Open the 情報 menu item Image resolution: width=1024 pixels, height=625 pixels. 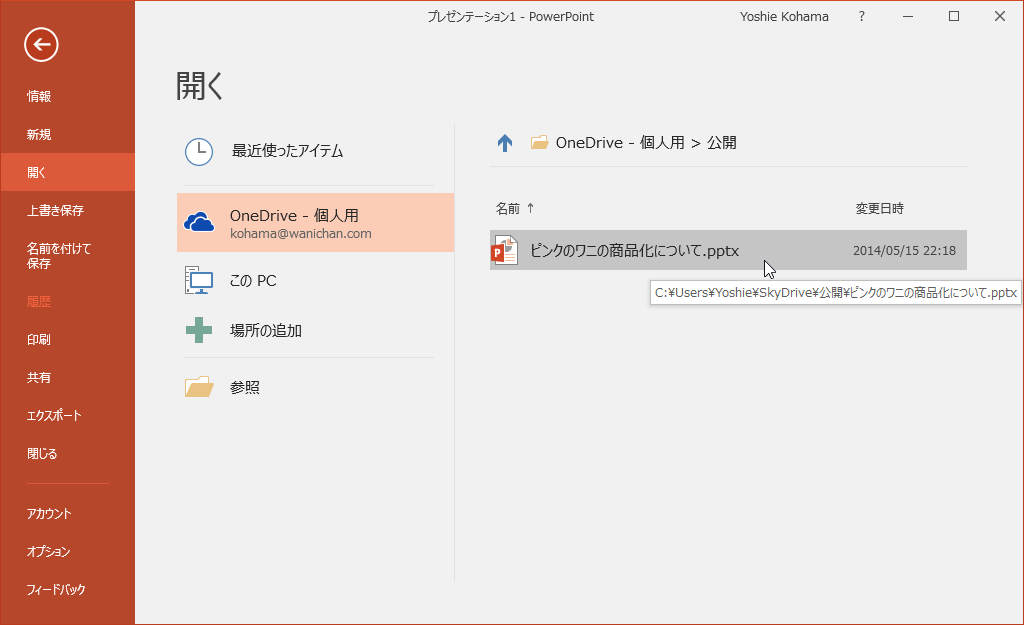pyautogui.click(x=39, y=97)
